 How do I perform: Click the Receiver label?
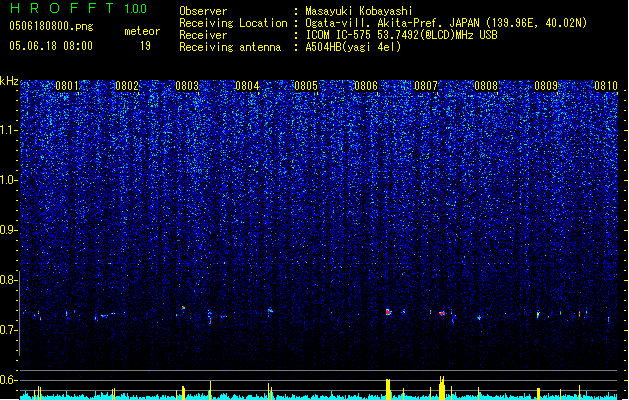pos(203,35)
